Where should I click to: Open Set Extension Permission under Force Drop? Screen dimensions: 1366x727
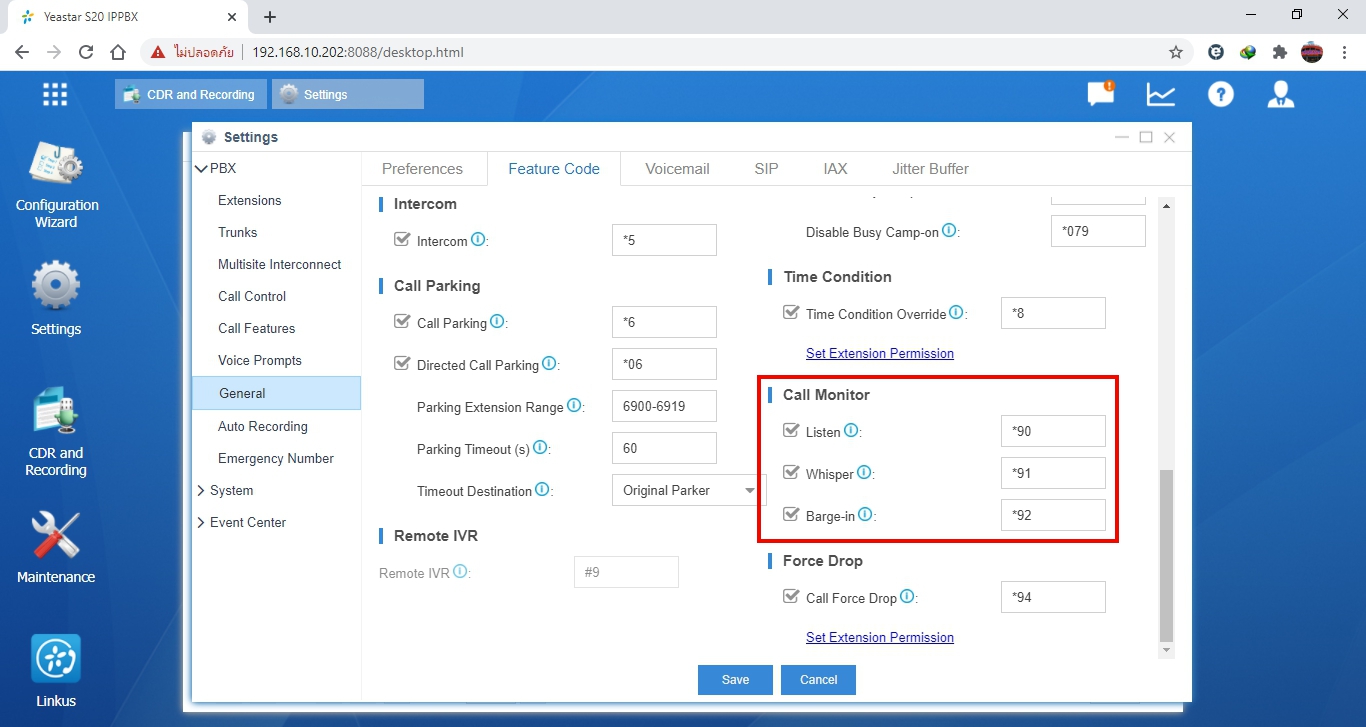coord(879,637)
